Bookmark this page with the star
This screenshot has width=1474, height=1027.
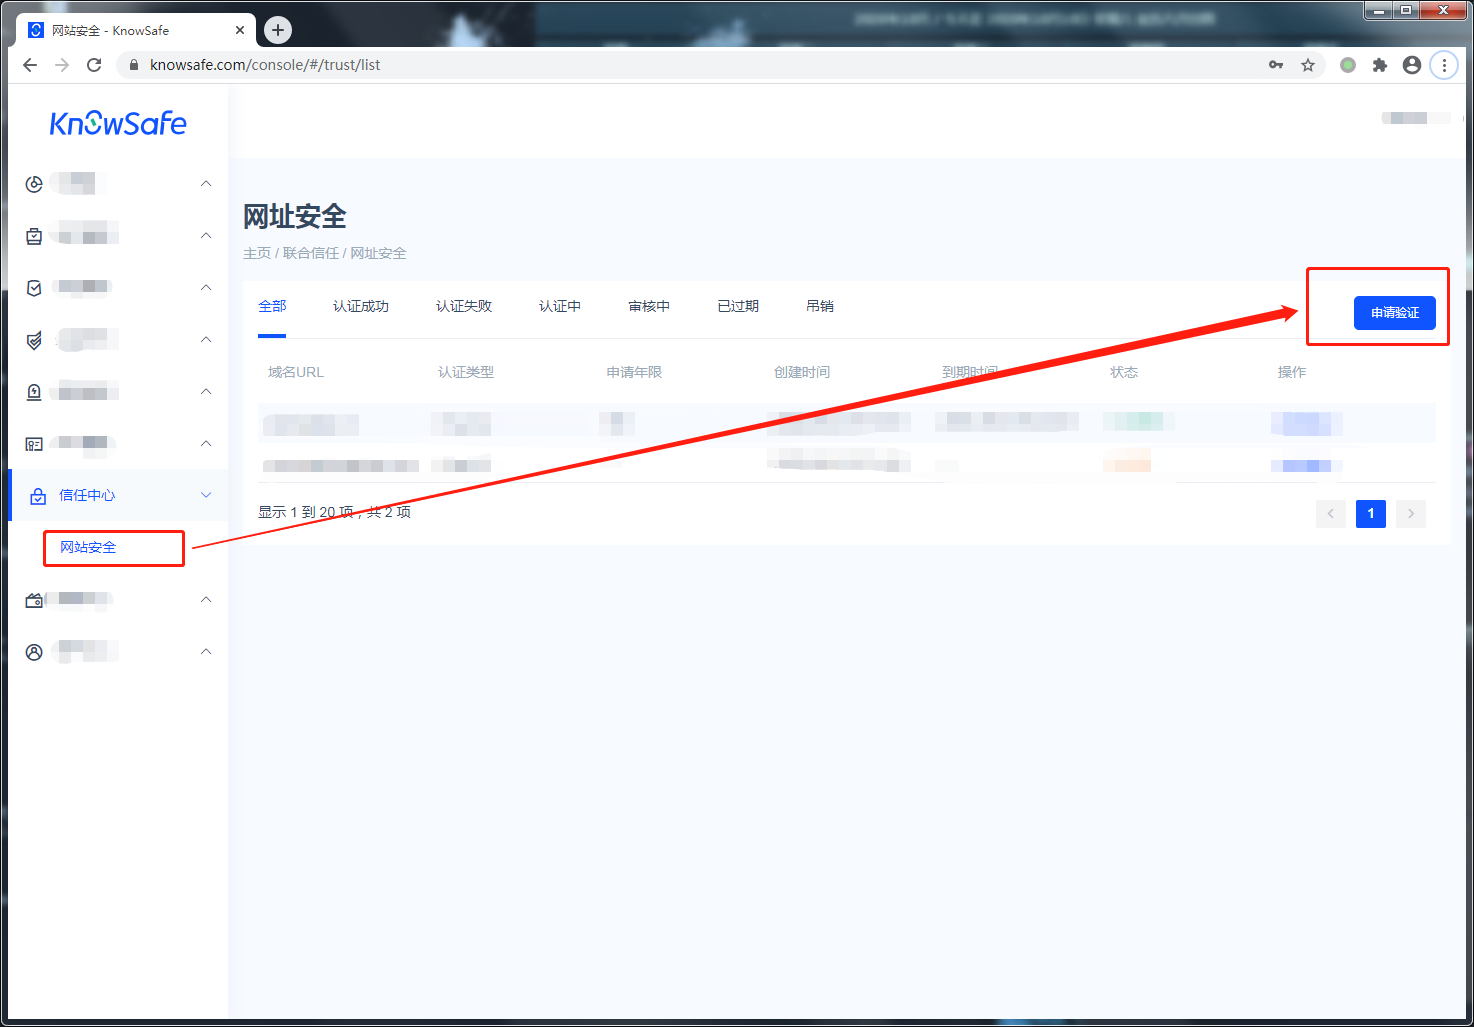[x=1308, y=65]
